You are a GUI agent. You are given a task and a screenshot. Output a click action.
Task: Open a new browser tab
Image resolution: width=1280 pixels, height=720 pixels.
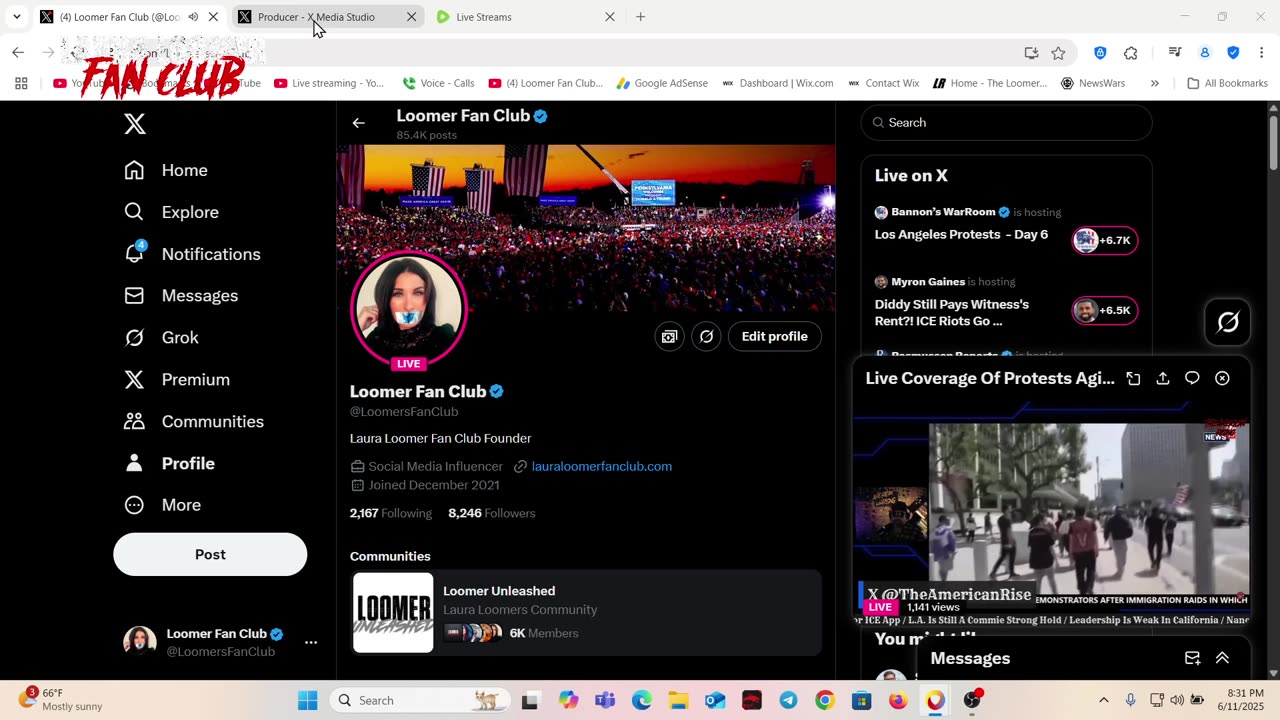[x=641, y=17]
